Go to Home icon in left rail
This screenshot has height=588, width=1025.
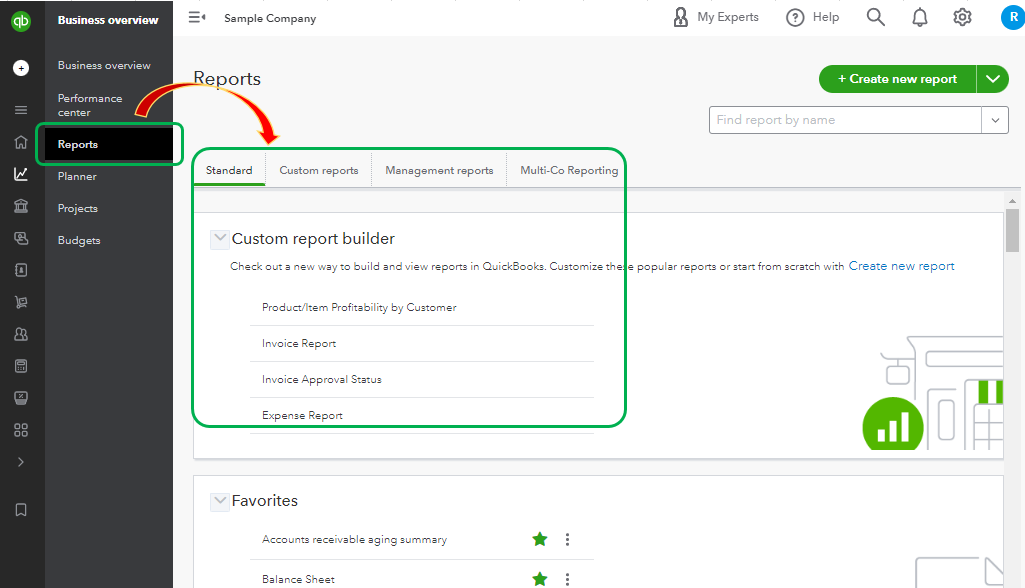(21, 142)
